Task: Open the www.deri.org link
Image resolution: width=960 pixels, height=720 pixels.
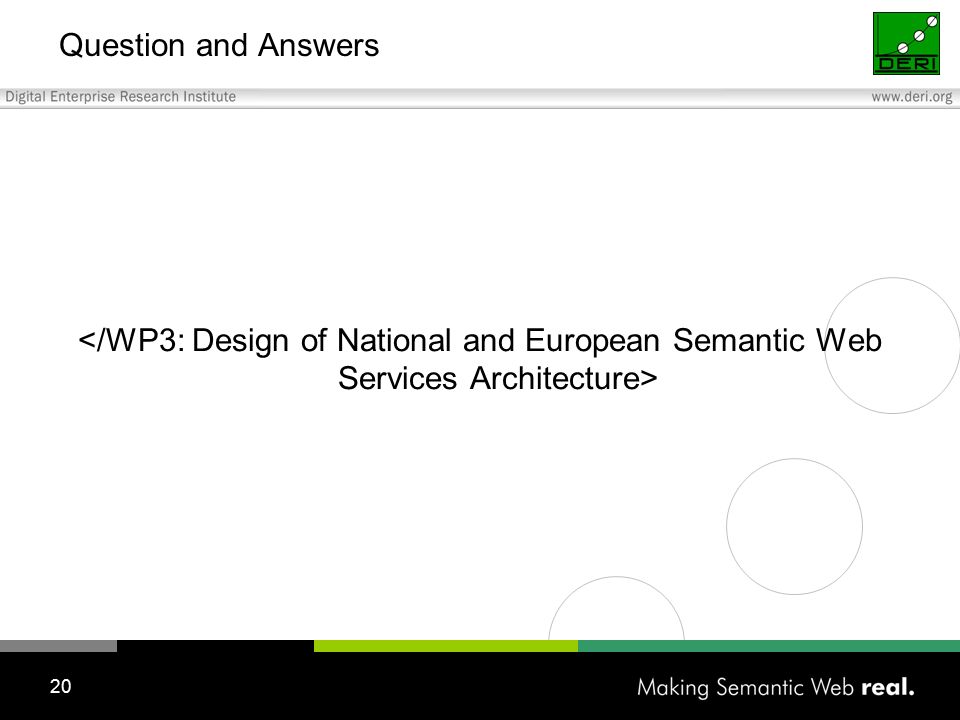Action: coord(912,97)
